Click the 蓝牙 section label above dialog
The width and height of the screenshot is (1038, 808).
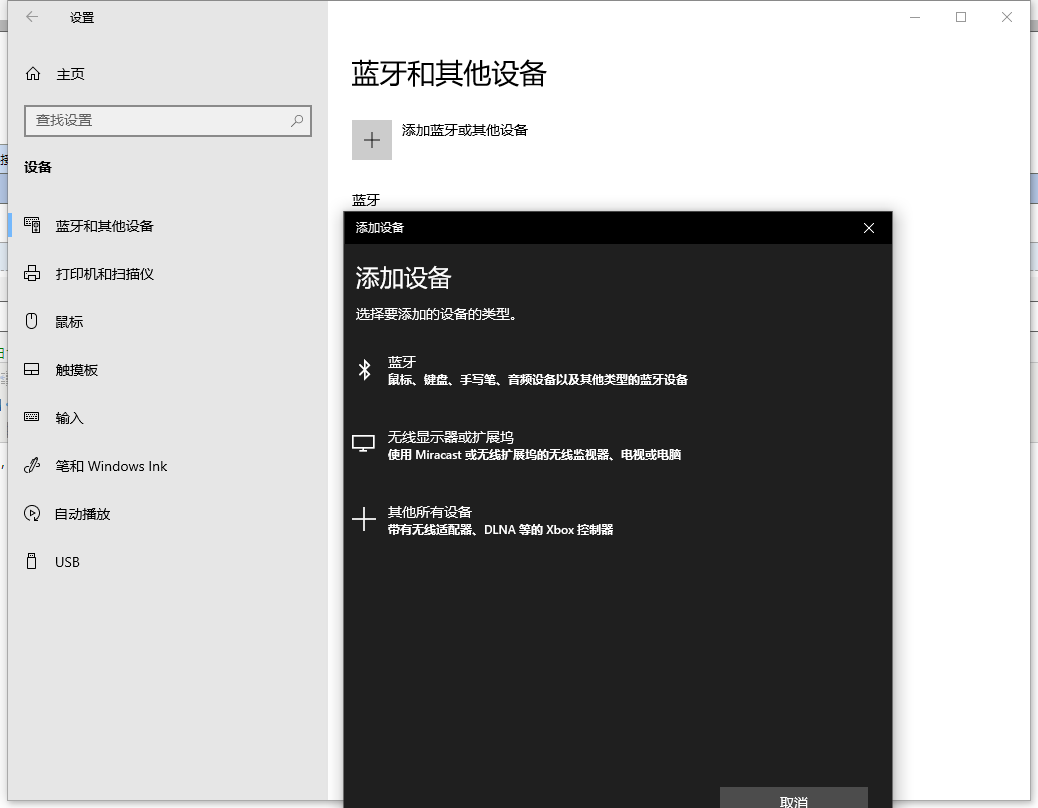366,200
